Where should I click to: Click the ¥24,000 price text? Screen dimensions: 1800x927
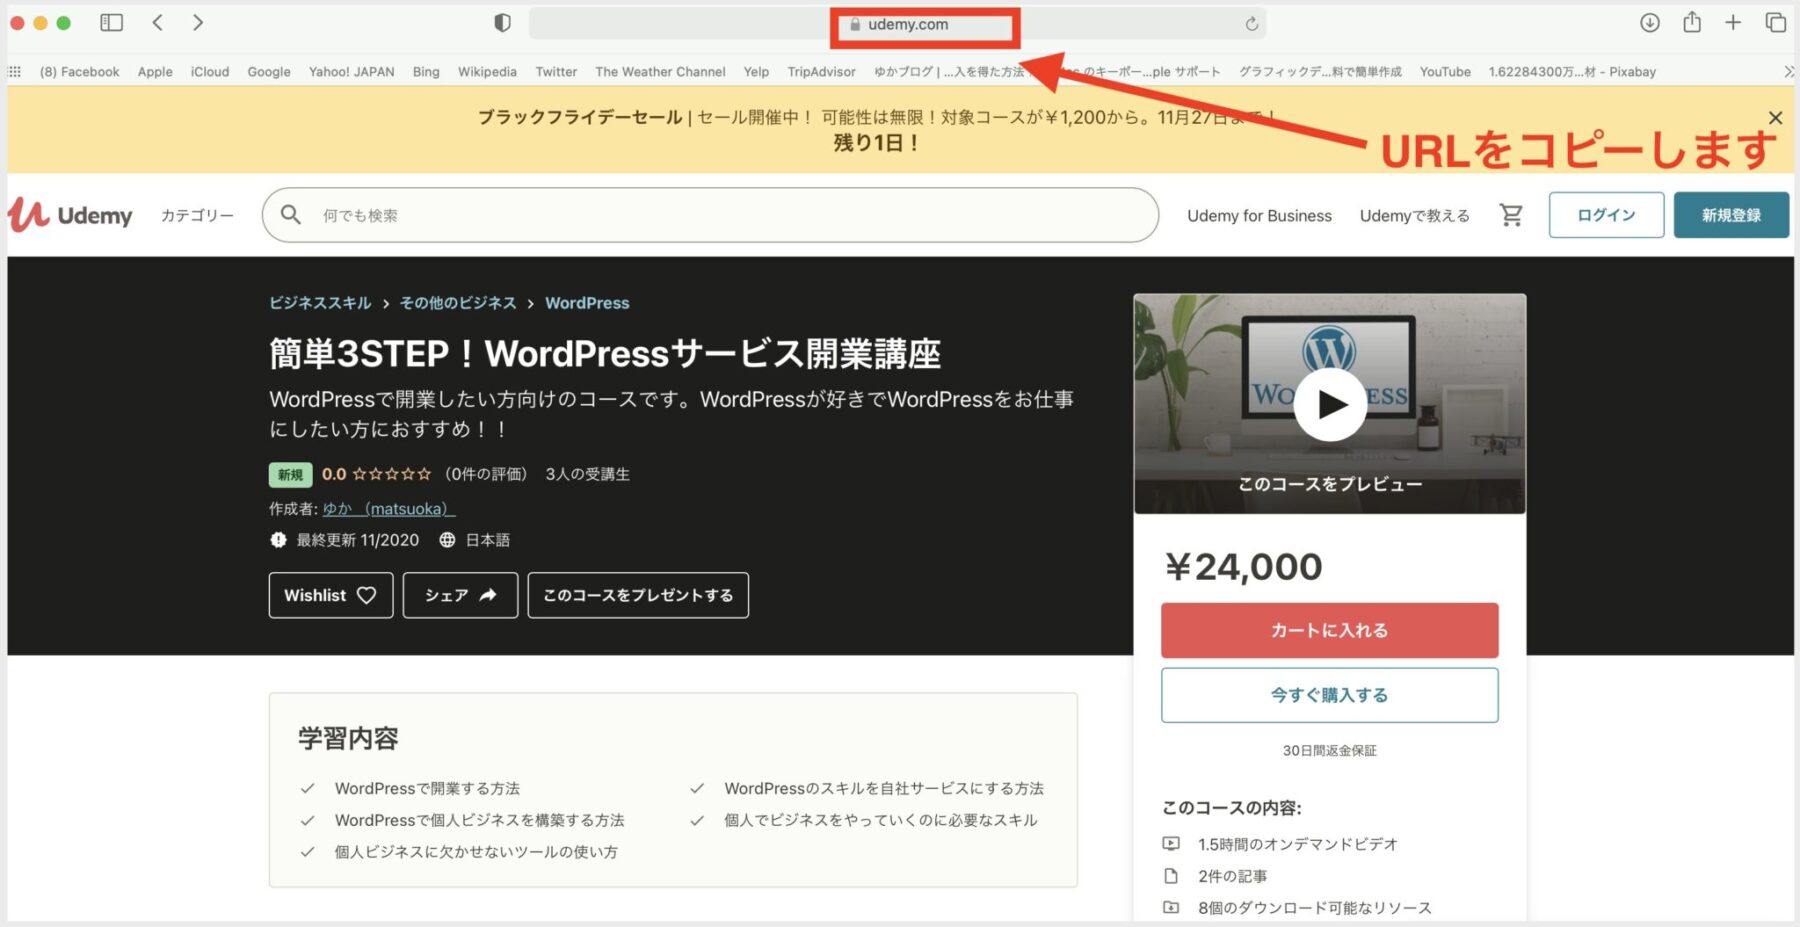1244,567
